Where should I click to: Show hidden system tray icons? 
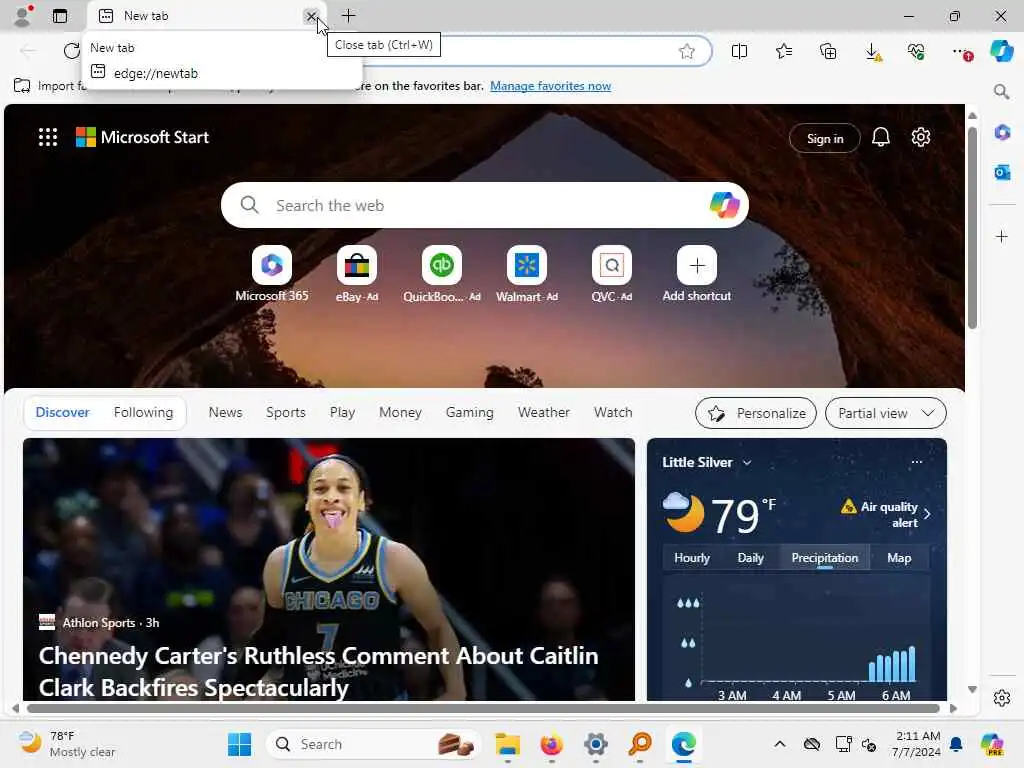point(780,744)
